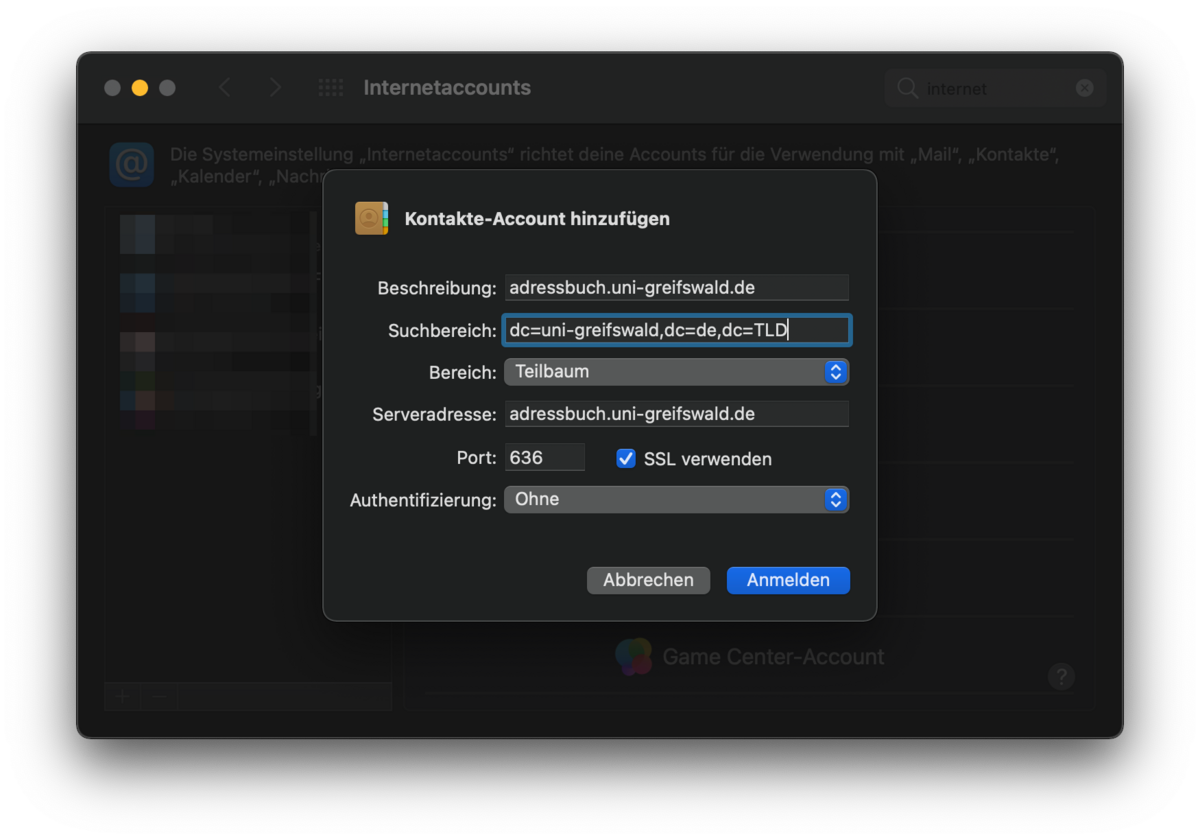Select the Serveradresse input field
The width and height of the screenshot is (1200, 840).
(x=676, y=414)
